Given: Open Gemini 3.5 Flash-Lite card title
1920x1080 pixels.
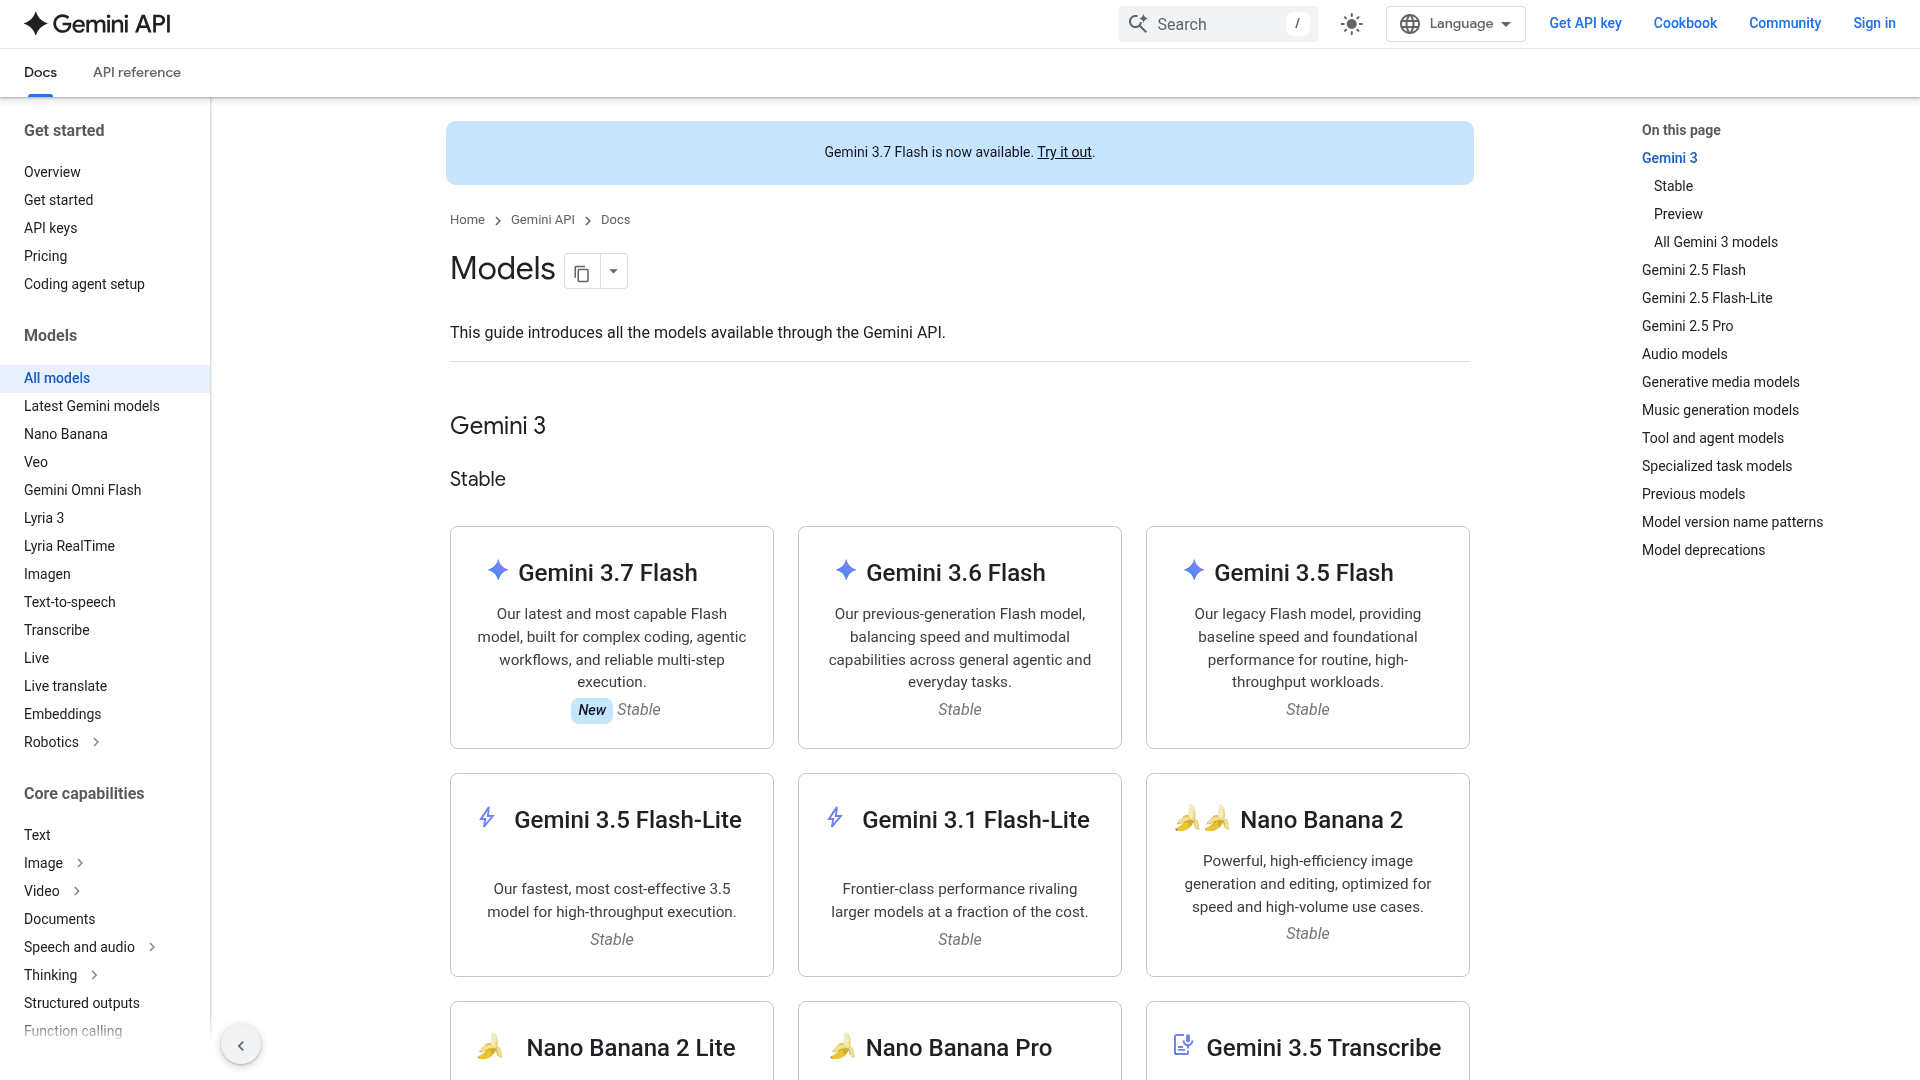Looking at the screenshot, I should (628, 820).
